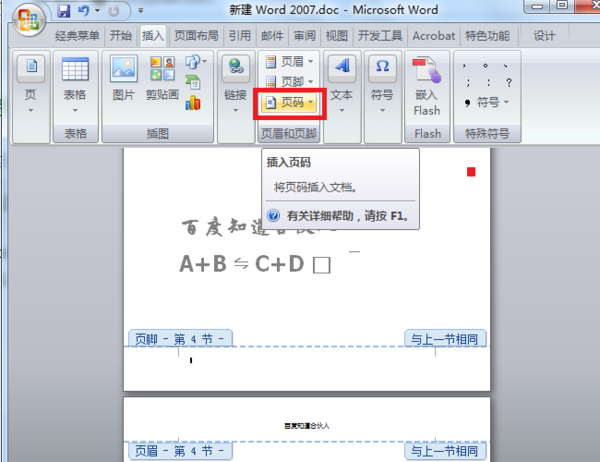Insert a chart with bar-chart icon
The height and width of the screenshot is (462, 600).
click(x=193, y=103)
